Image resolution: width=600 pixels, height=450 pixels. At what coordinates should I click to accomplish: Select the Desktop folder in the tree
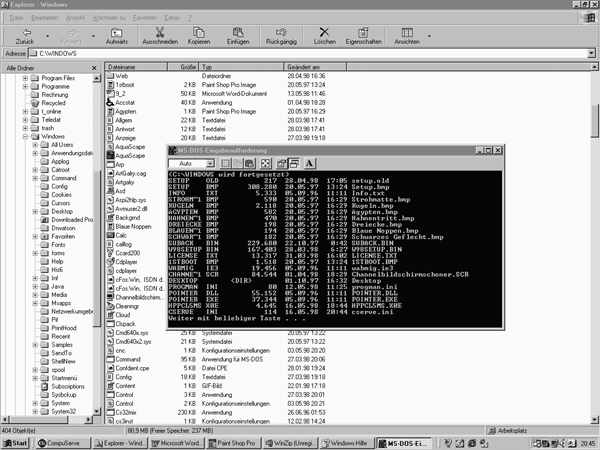click(60, 211)
